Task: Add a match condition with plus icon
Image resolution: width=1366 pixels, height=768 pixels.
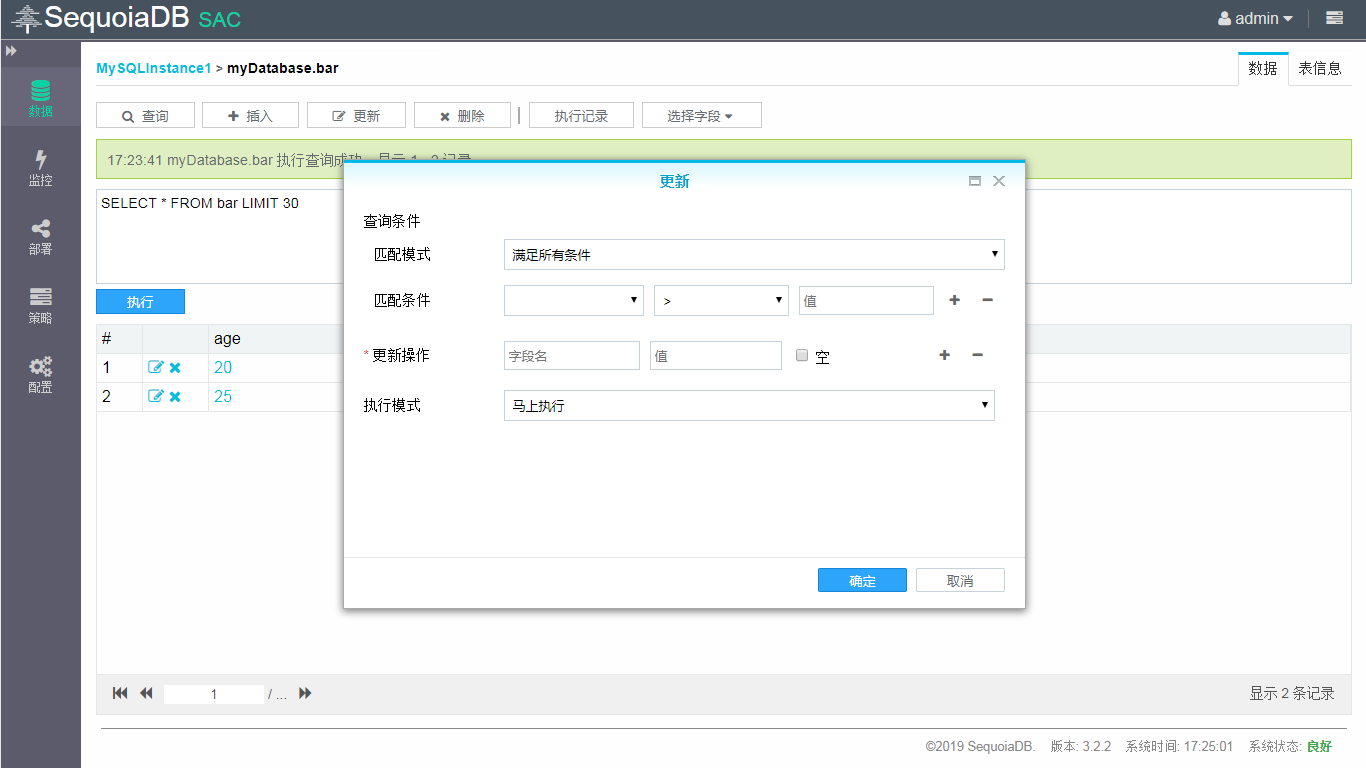Action: 954,300
